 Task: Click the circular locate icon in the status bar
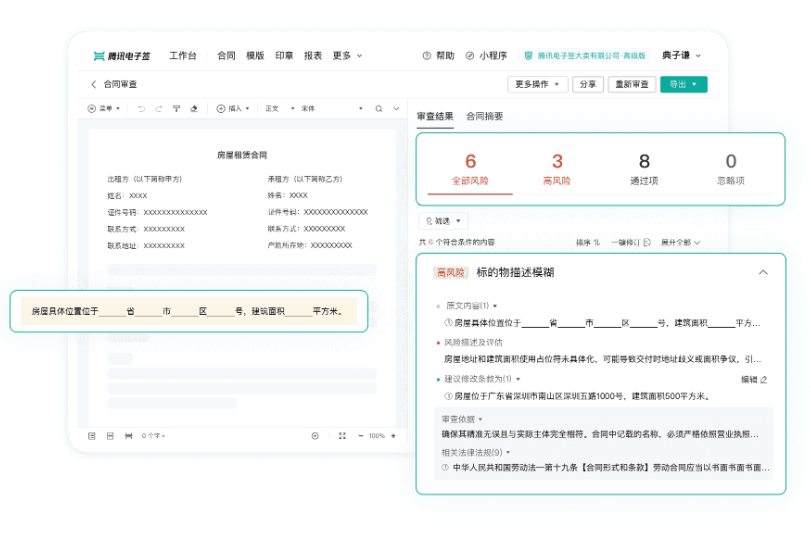(315, 436)
